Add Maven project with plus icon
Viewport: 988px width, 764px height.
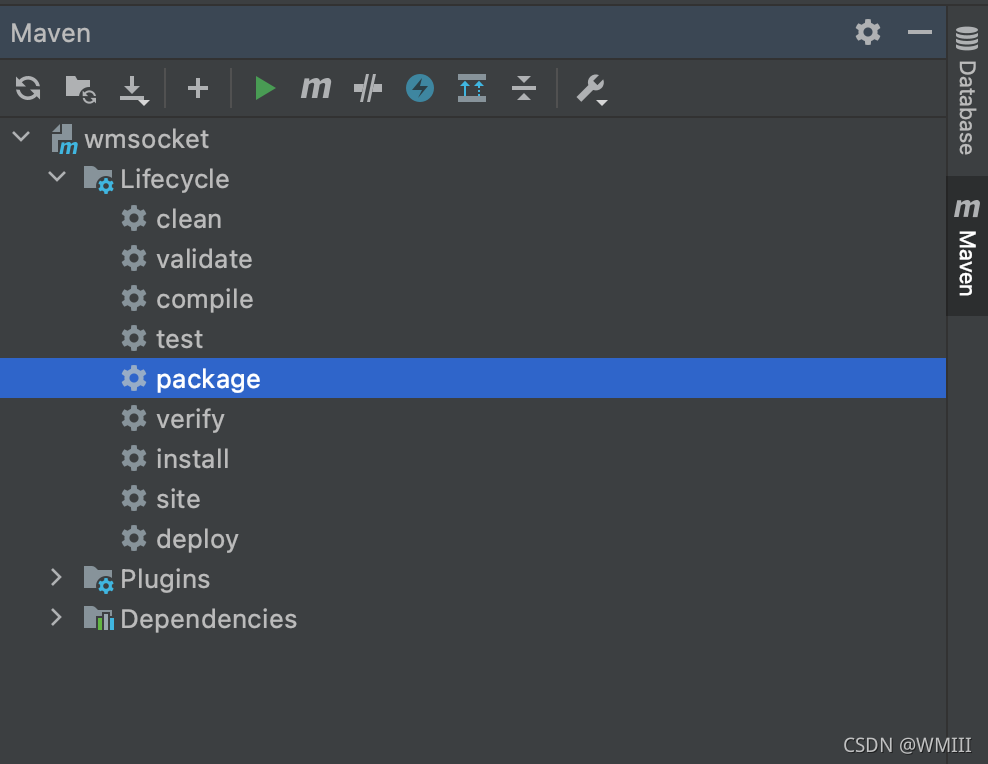[198, 88]
